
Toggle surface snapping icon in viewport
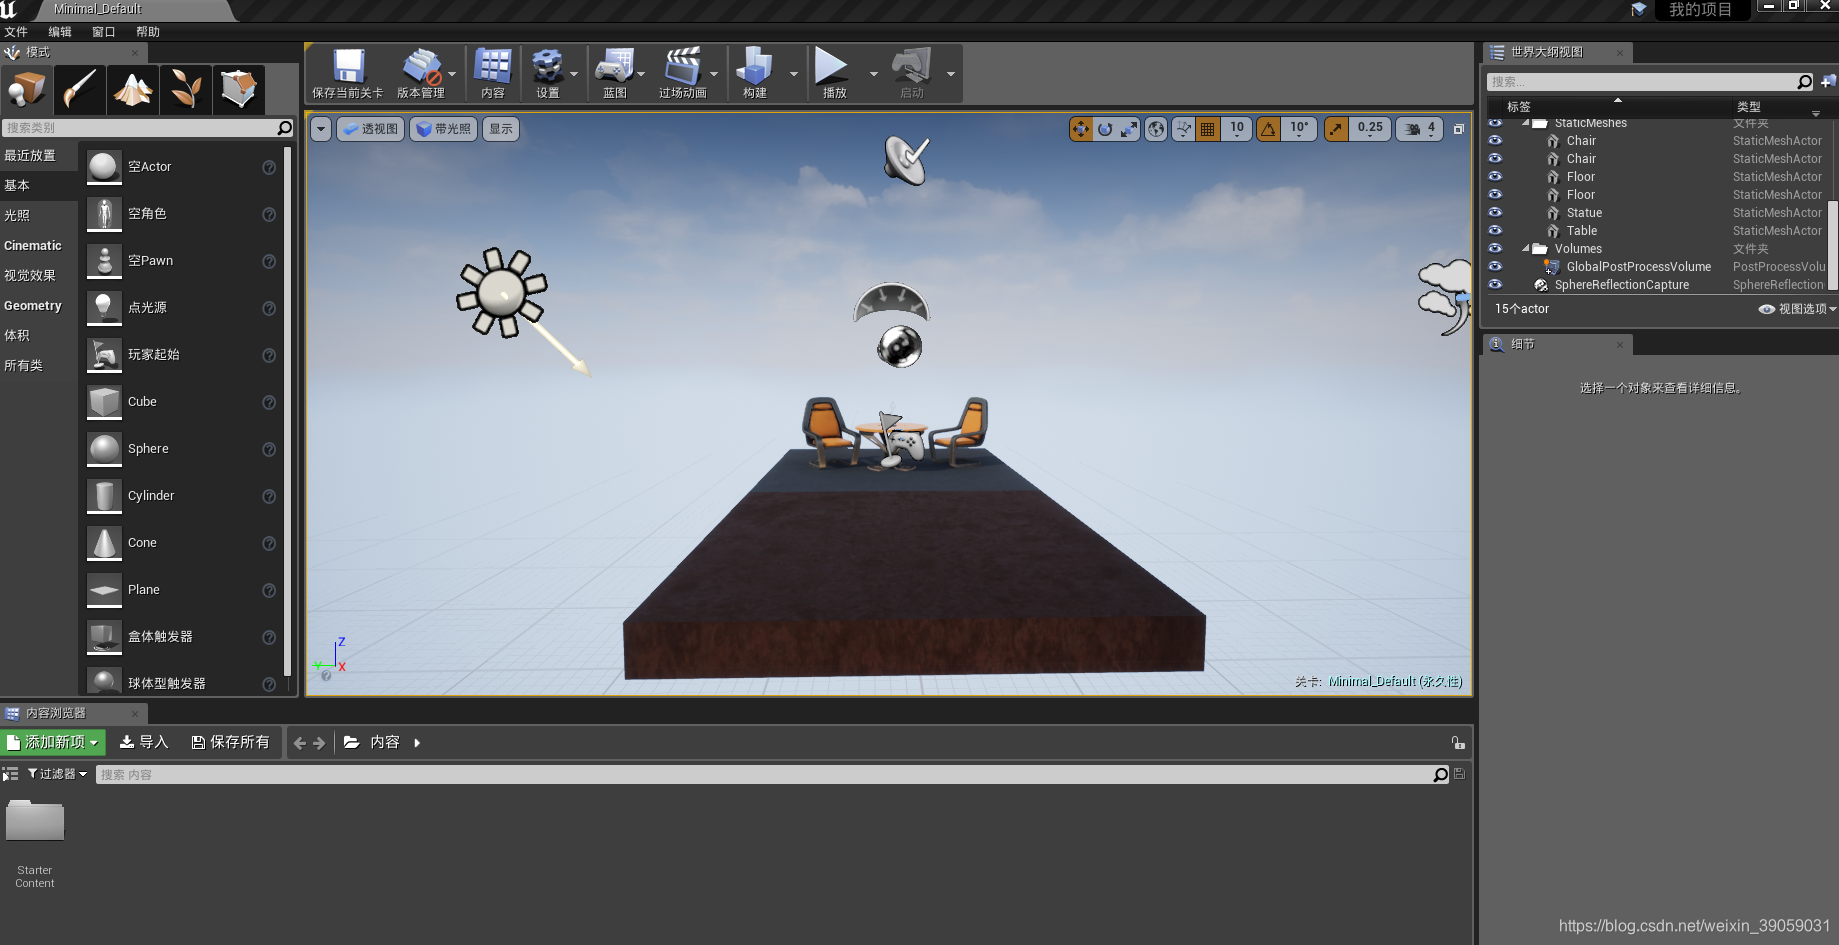(x=1184, y=129)
